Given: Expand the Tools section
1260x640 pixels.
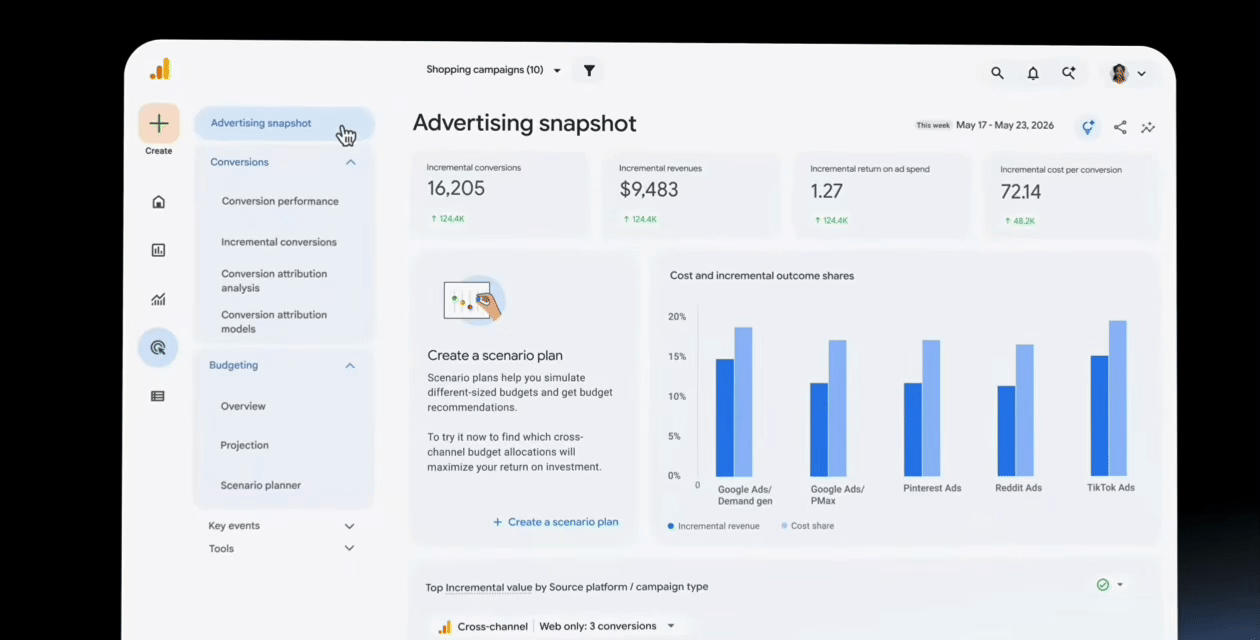Looking at the screenshot, I should click(349, 548).
